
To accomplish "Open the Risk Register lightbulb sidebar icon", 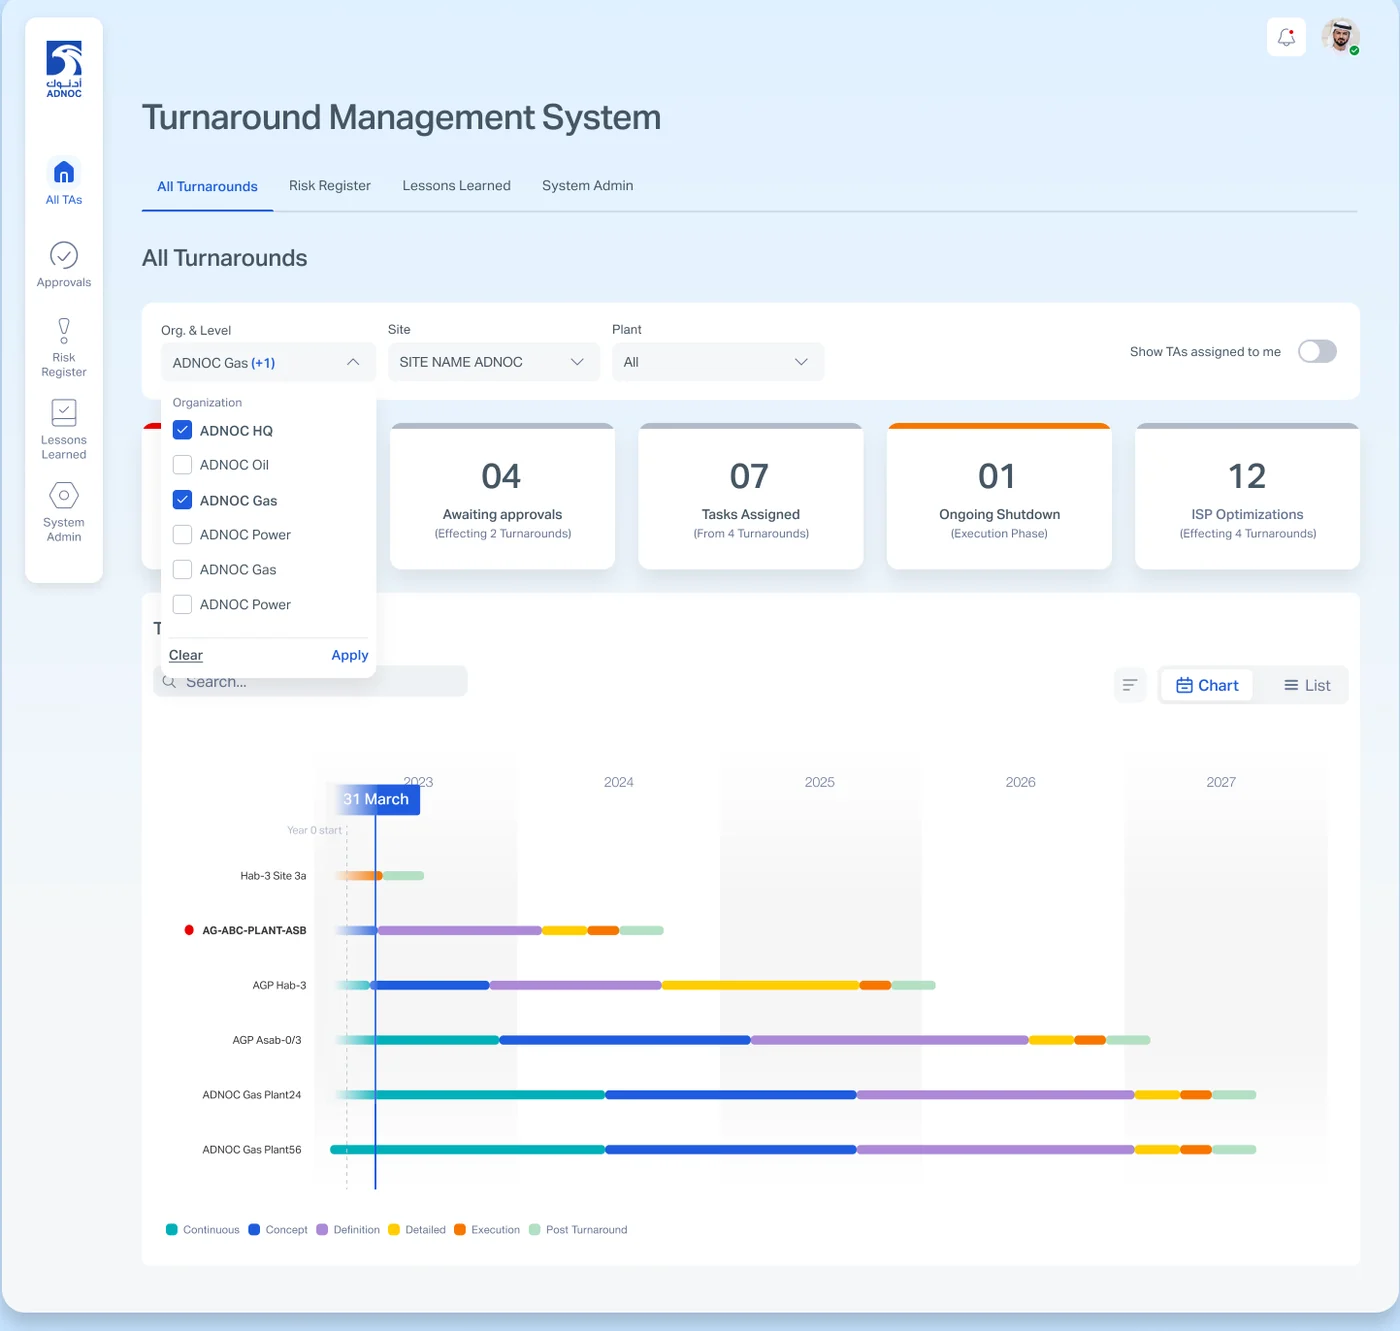I will (64, 330).
